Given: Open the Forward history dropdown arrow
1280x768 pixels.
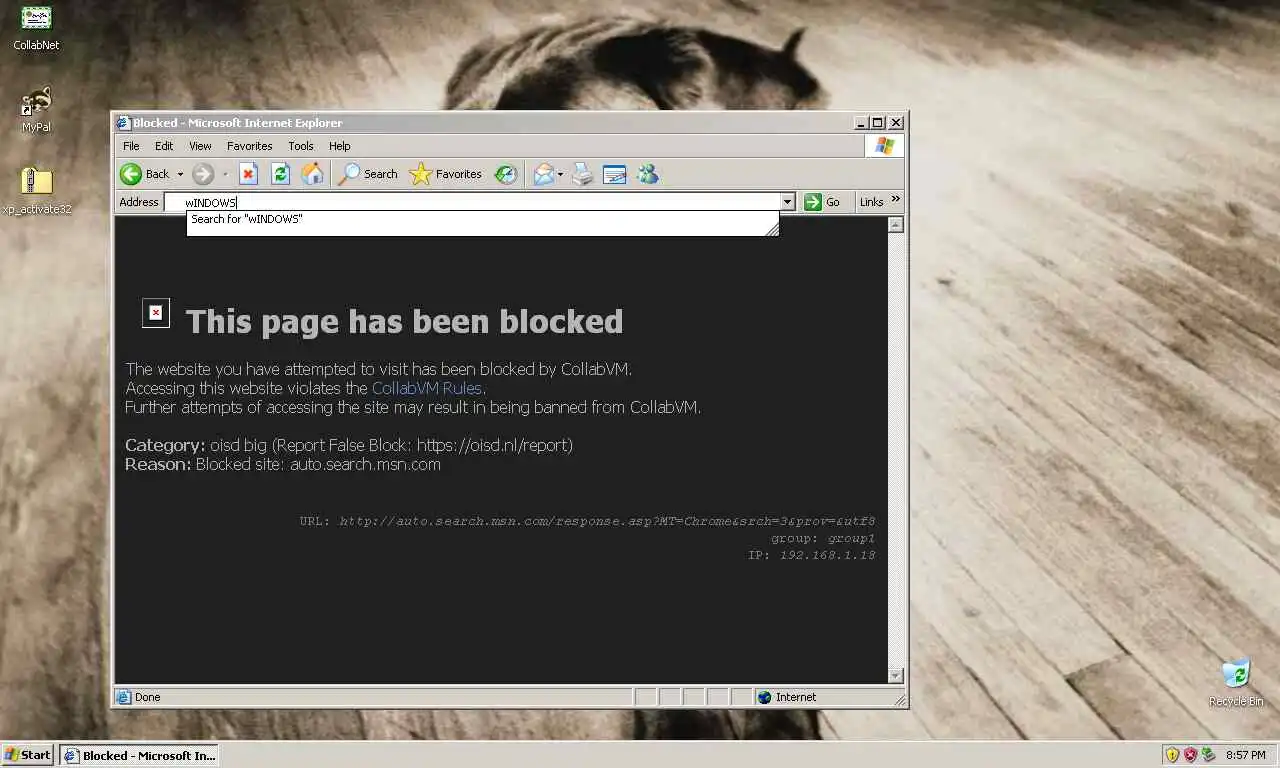Looking at the screenshot, I should tap(225, 174).
